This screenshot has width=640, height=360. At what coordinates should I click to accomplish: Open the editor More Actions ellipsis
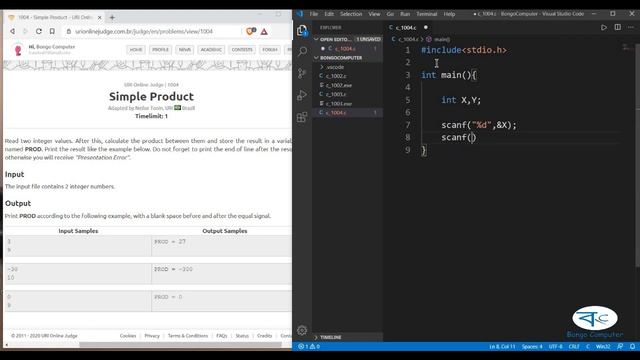pos(631,27)
